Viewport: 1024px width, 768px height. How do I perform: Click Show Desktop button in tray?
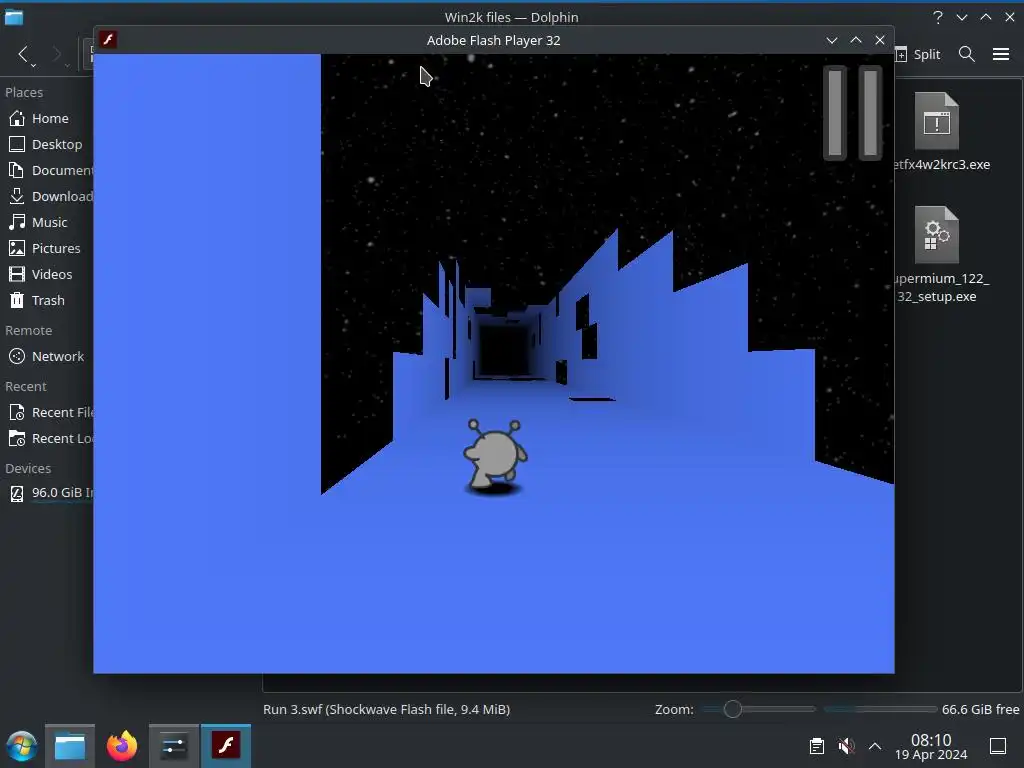pos(998,746)
